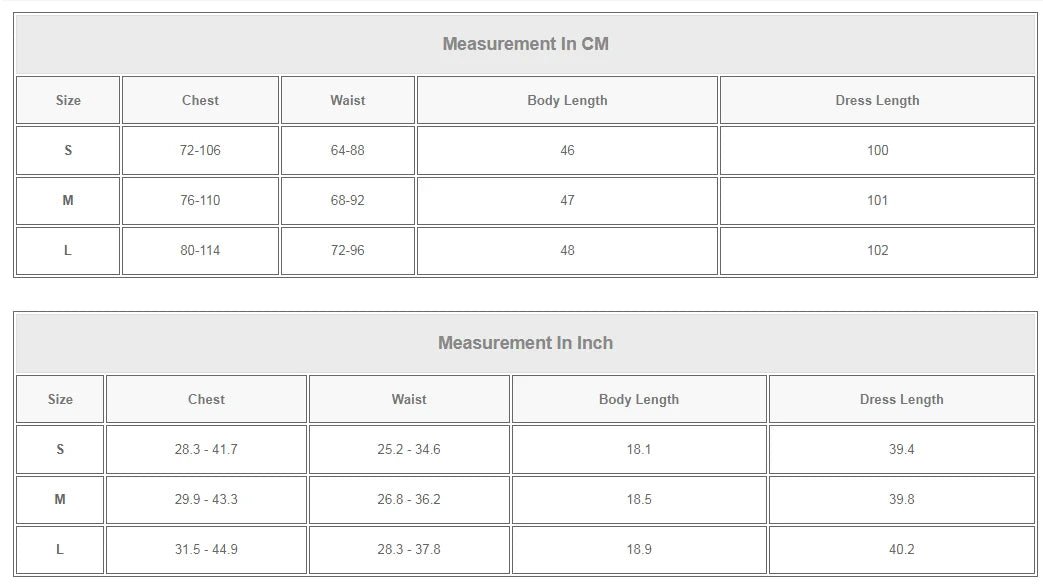Click the 102 dress length cell
Viewport: 1043px width, 584px height.
tap(877, 251)
